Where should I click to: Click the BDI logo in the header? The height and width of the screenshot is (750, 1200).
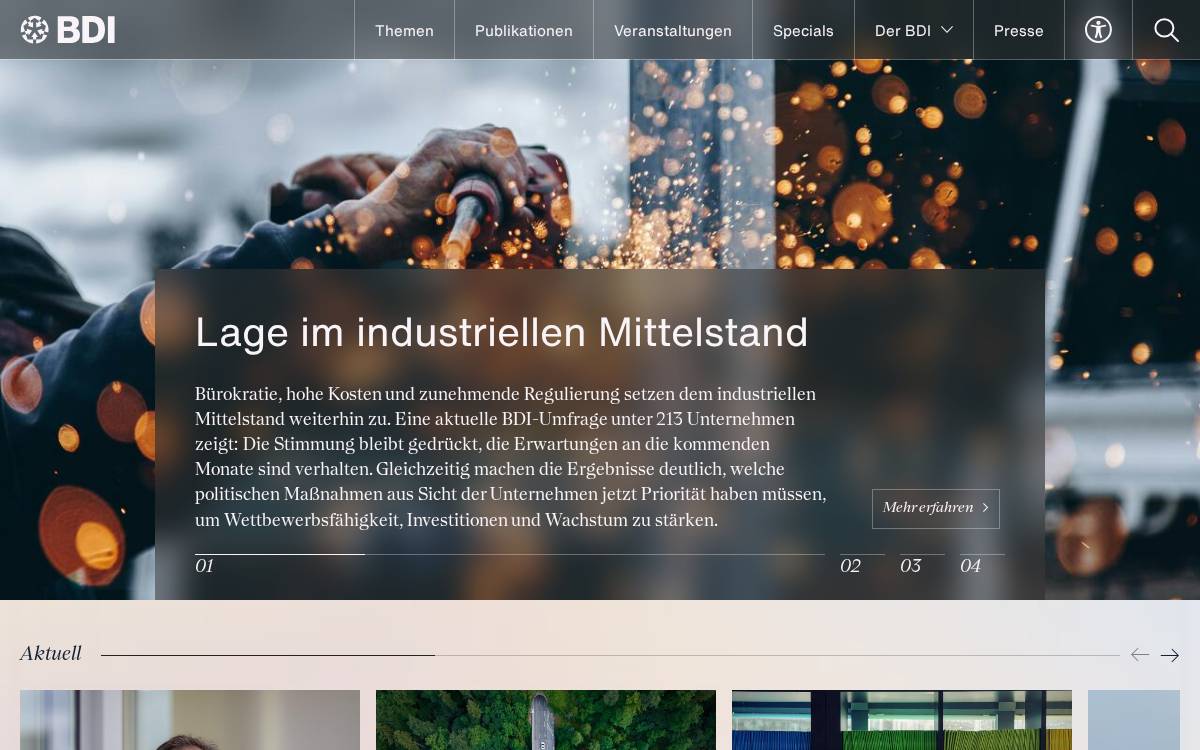tap(68, 30)
